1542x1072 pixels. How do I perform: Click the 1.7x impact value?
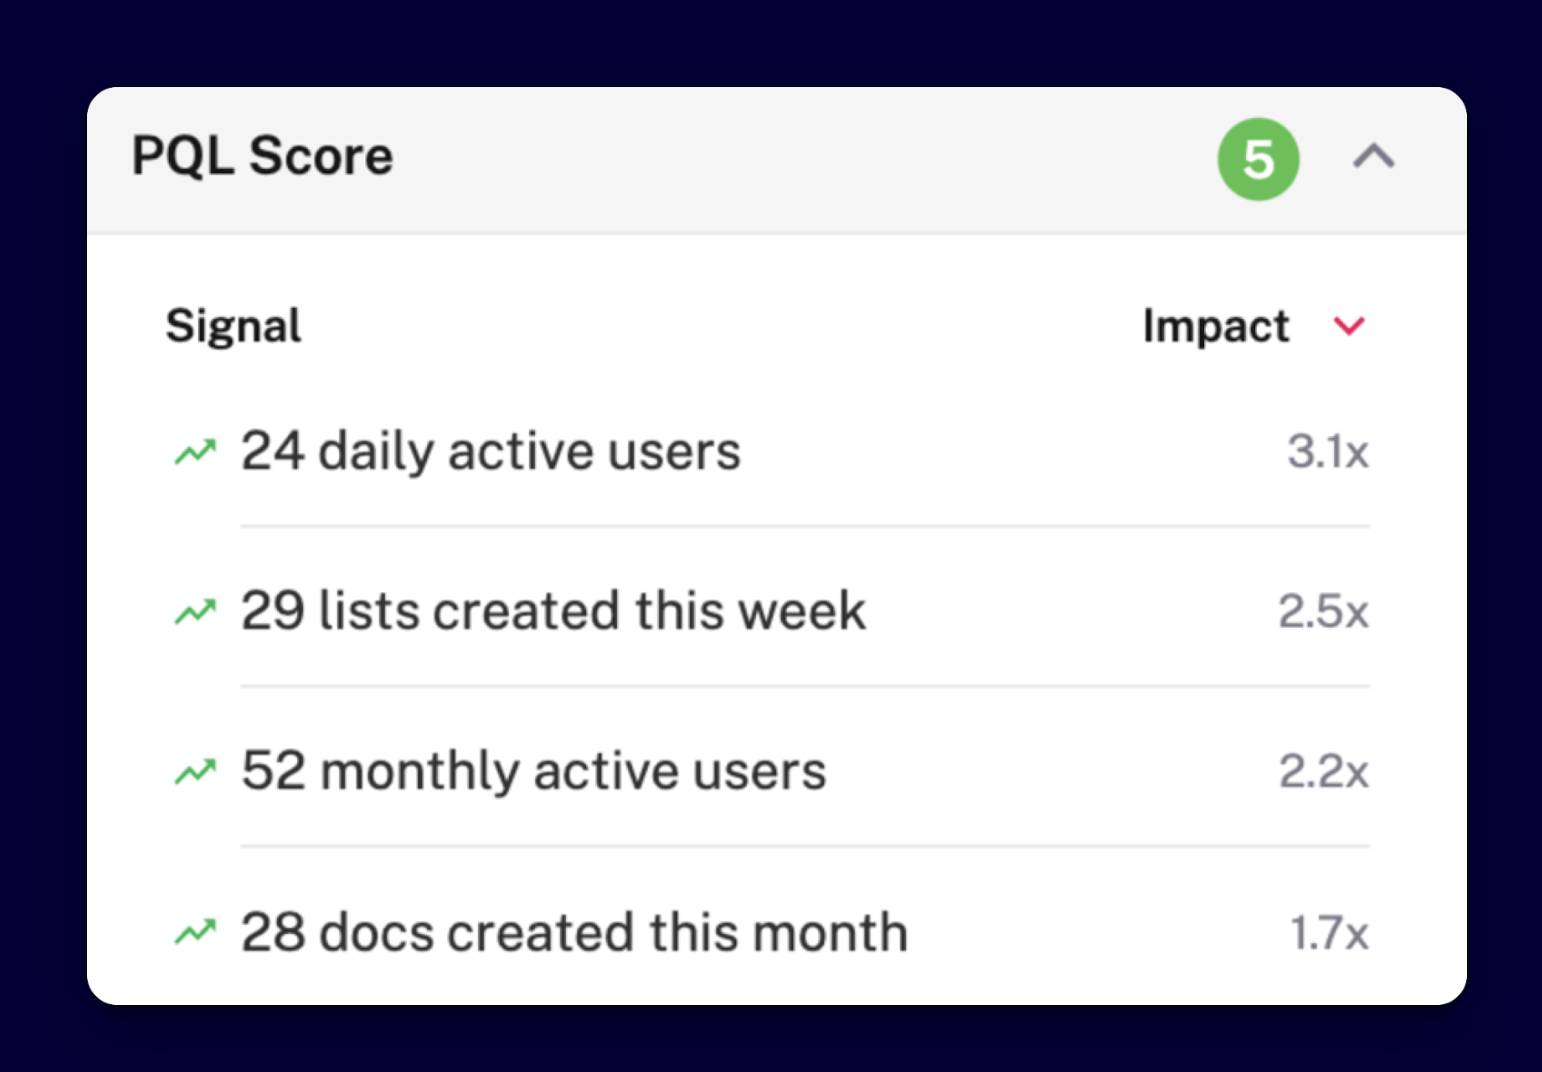(1329, 933)
